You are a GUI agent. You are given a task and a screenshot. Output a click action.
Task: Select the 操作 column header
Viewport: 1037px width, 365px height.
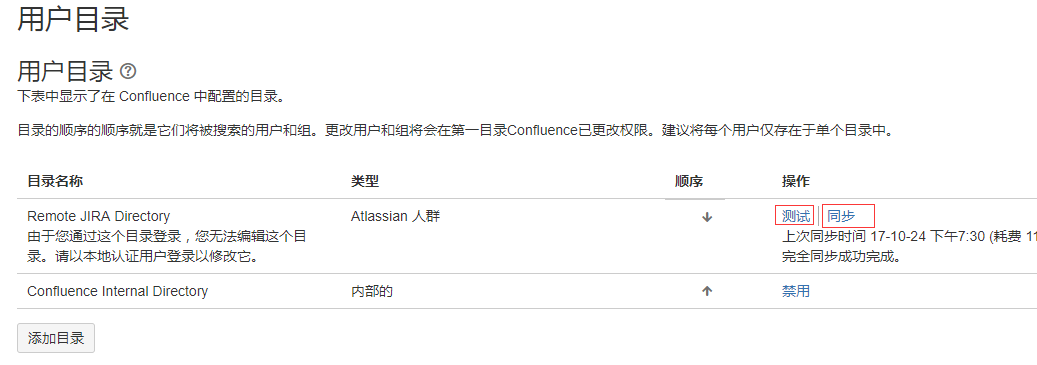coord(796,181)
